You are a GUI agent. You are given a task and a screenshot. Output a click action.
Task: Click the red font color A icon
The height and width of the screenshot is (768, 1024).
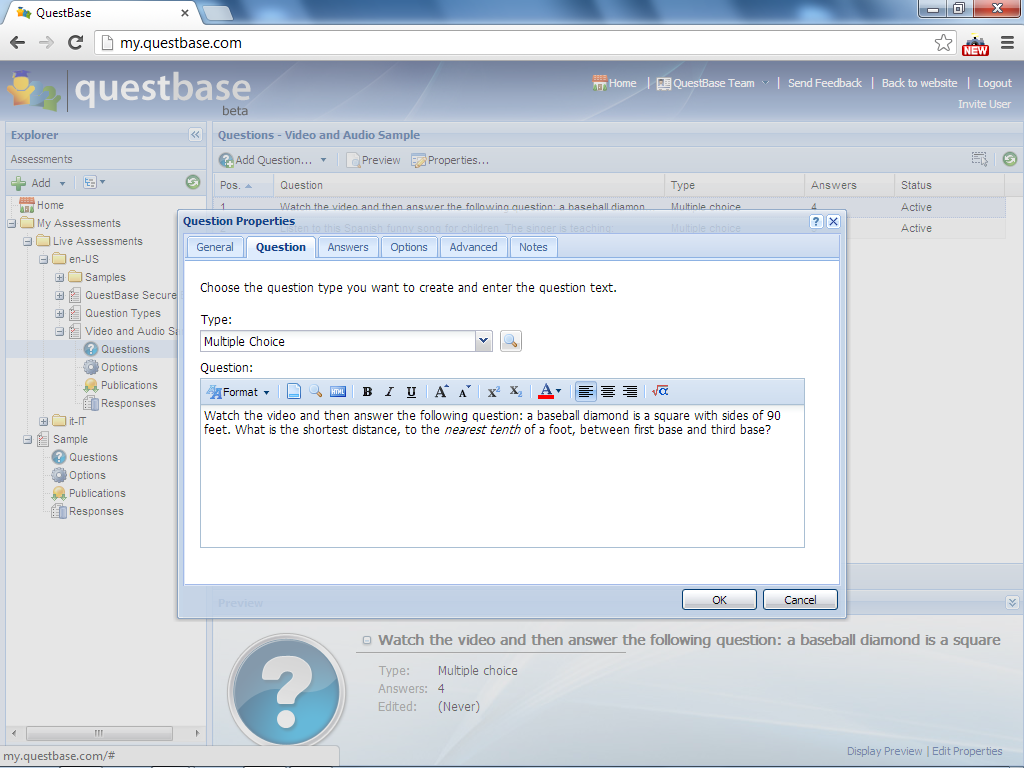(x=546, y=392)
